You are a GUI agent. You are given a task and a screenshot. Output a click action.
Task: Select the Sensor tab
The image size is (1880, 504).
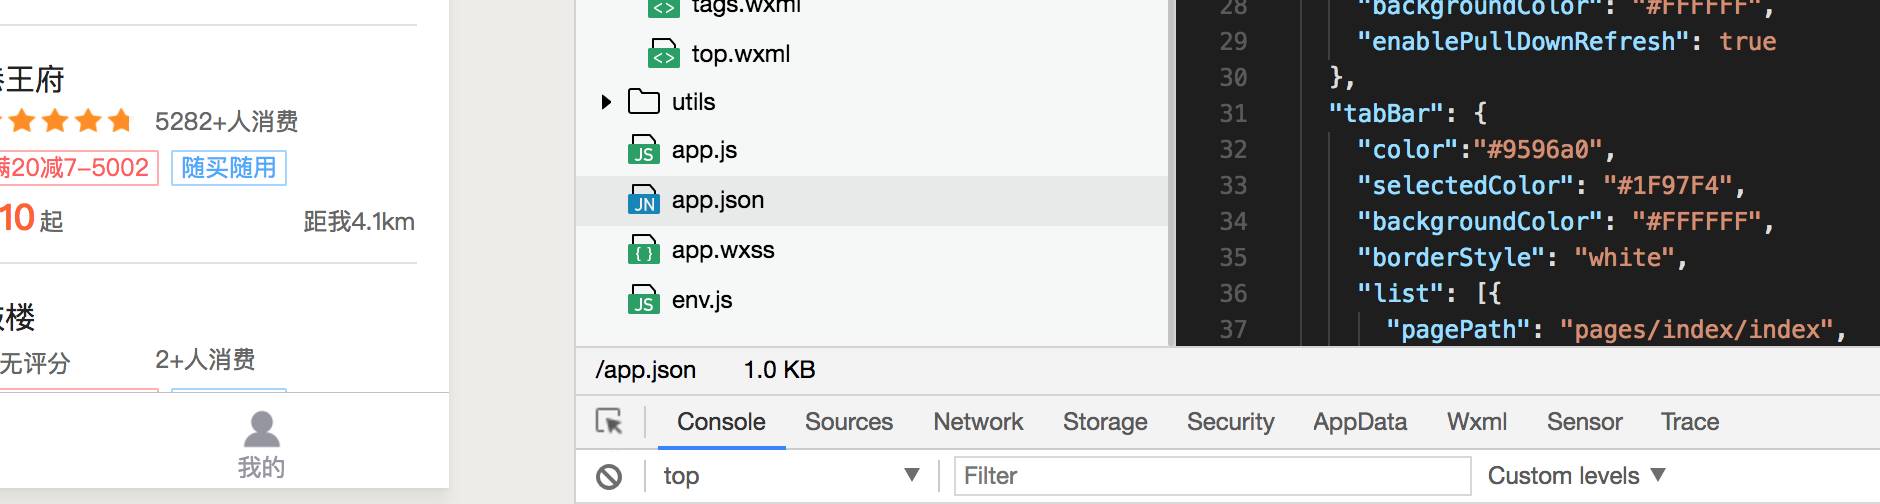click(x=1584, y=422)
